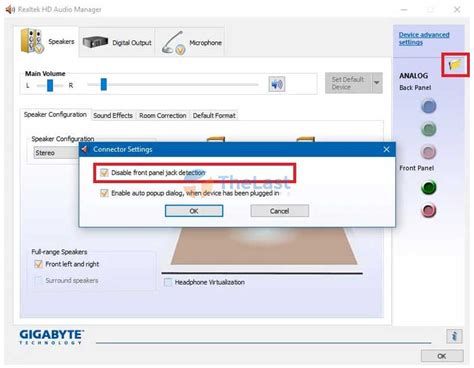
Task: Click the L-R balance slider handle
Action: pyautogui.click(x=50, y=85)
